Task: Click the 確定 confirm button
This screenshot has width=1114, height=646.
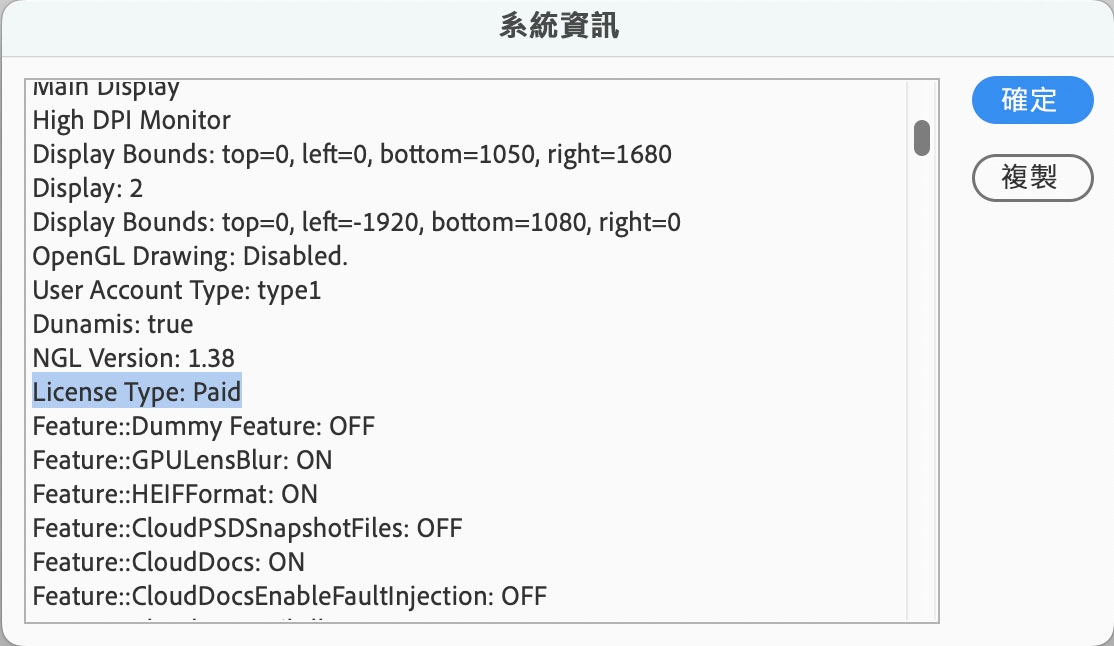Action: point(1032,100)
